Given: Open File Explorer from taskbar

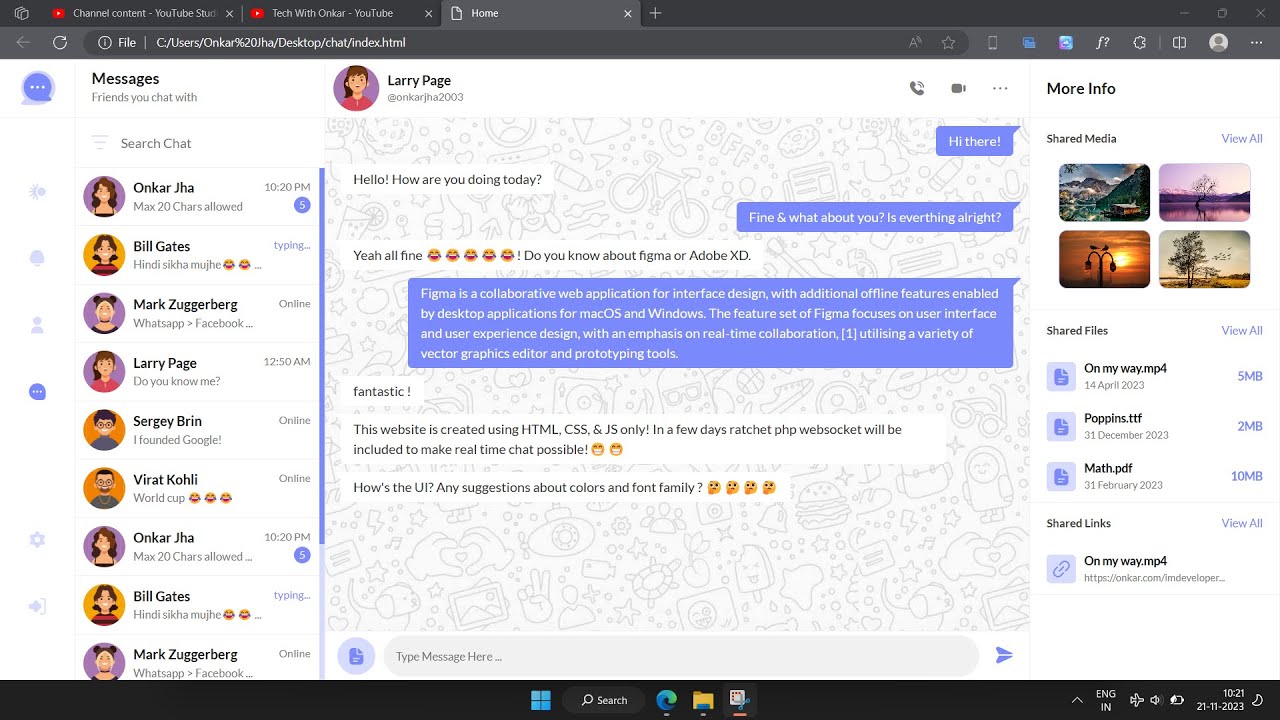Looking at the screenshot, I should pos(702,699).
